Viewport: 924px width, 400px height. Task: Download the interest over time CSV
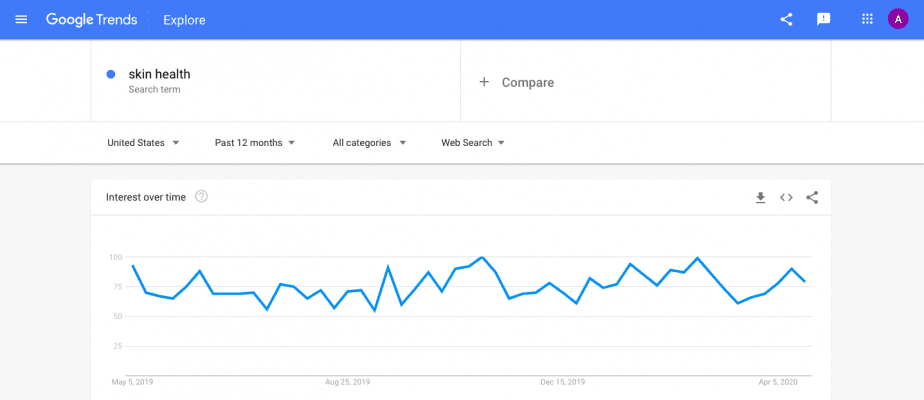(760, 197)
